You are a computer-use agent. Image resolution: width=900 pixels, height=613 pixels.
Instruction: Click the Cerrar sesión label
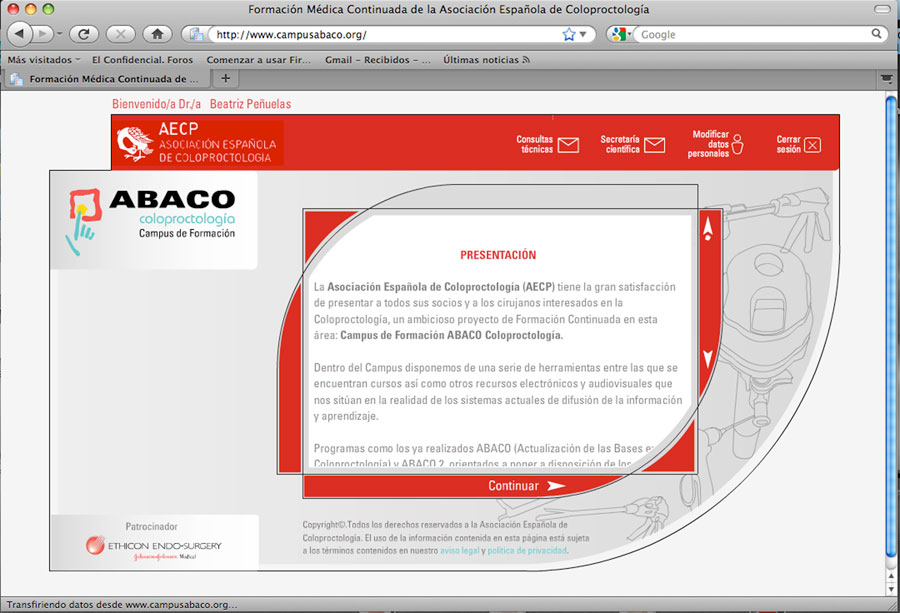pos(789,144)
